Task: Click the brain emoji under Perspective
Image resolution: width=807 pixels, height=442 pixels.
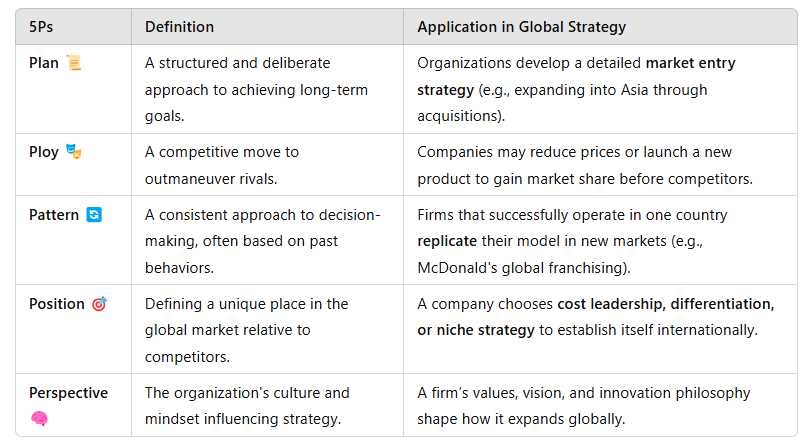Action: point(39,418)
